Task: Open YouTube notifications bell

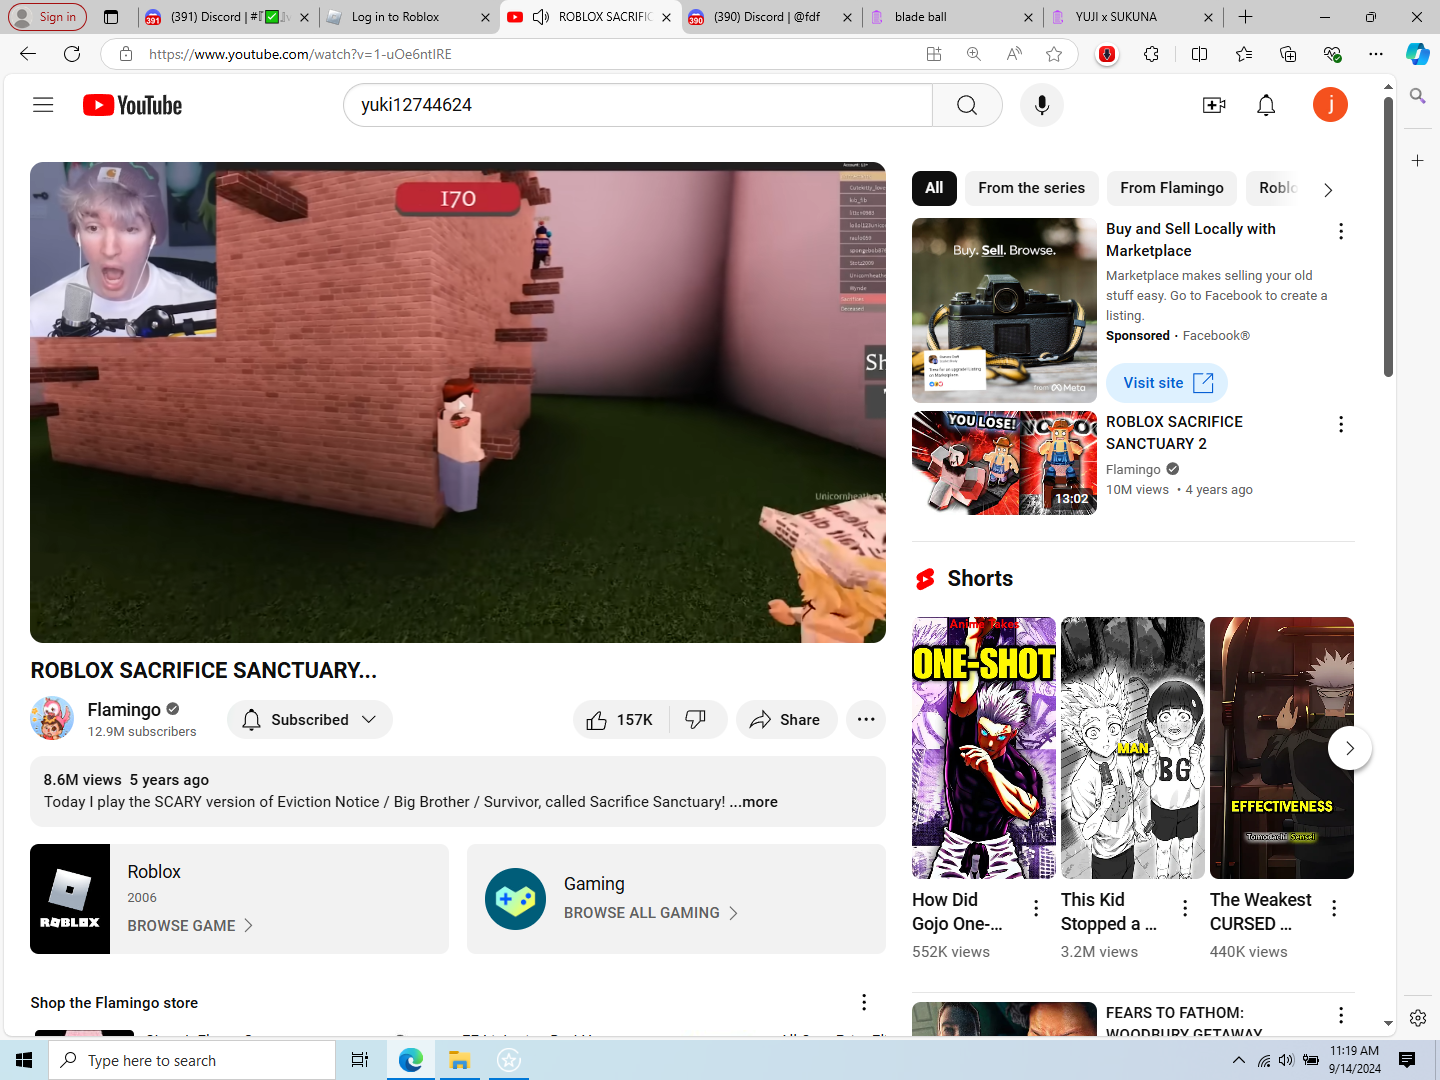Action: (1266, 105)
